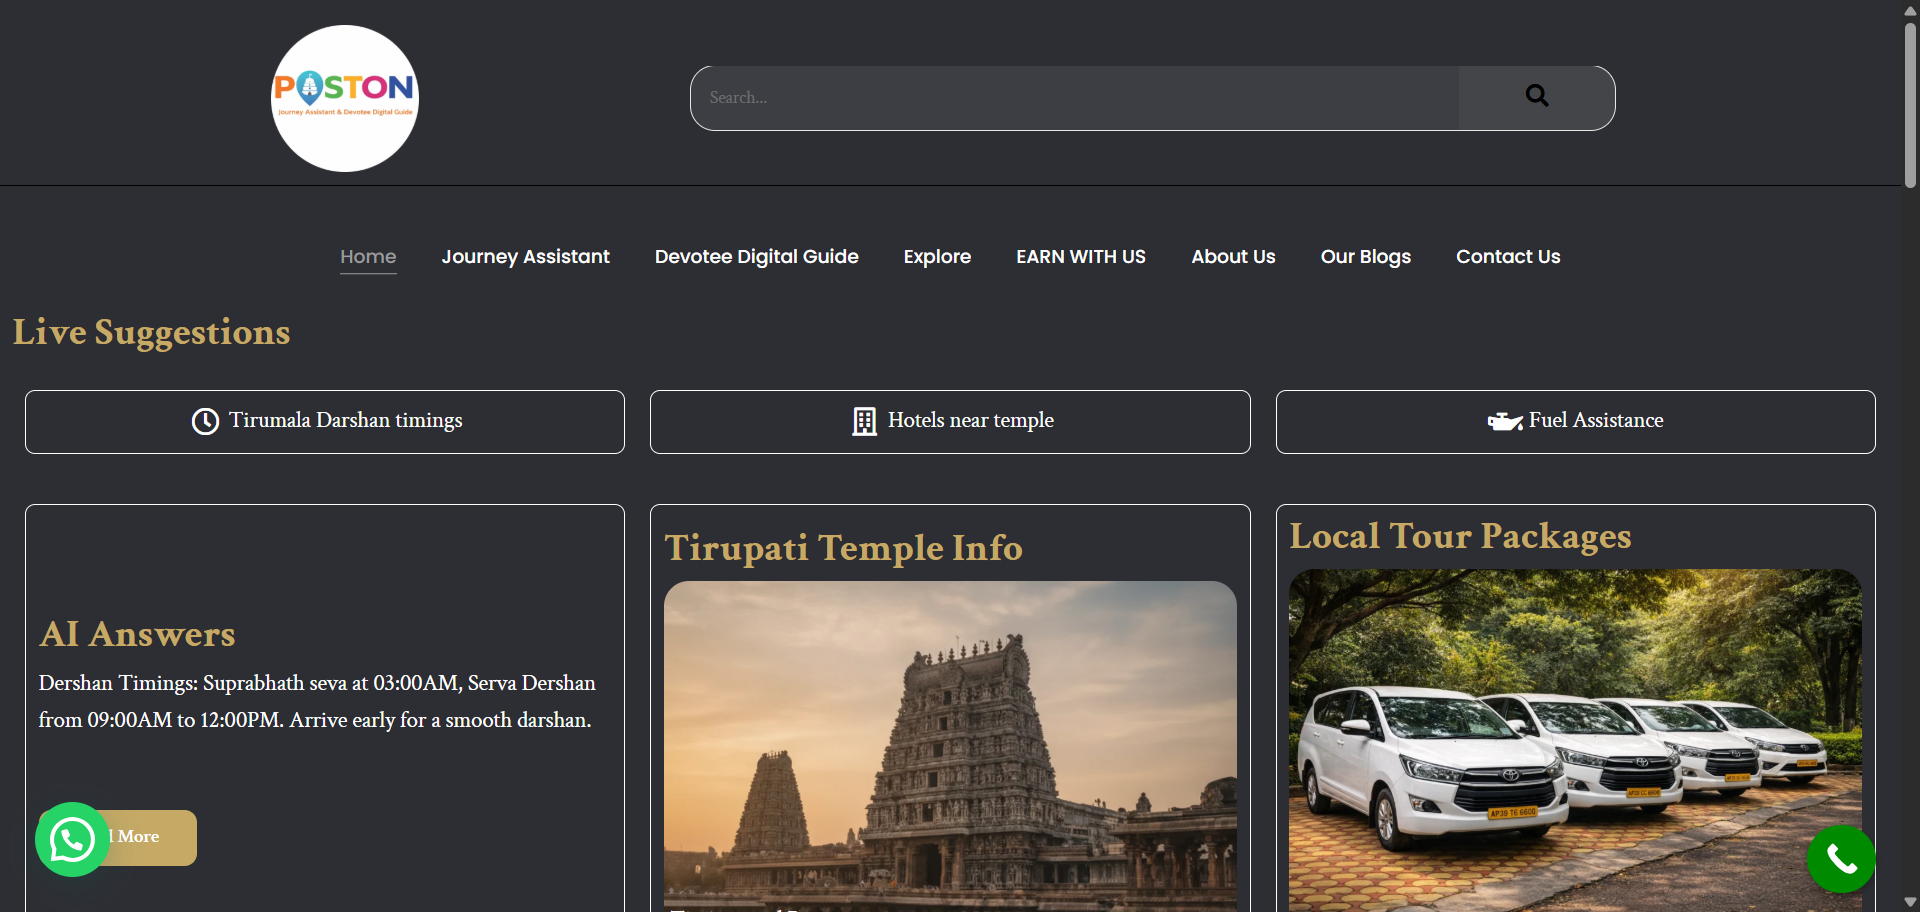Click the scrollbar up arrow

[x=1910, y=10]
